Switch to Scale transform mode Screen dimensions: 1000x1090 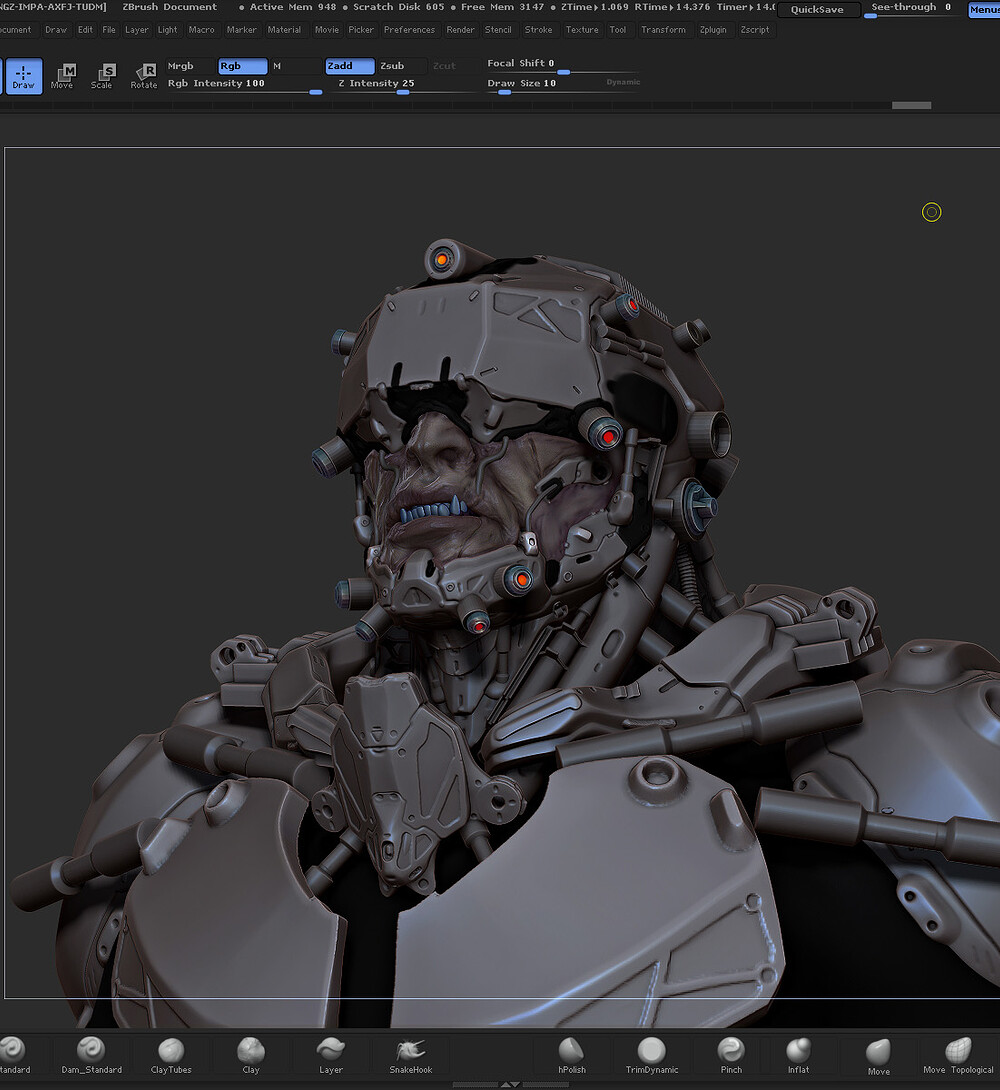(103, 76)
